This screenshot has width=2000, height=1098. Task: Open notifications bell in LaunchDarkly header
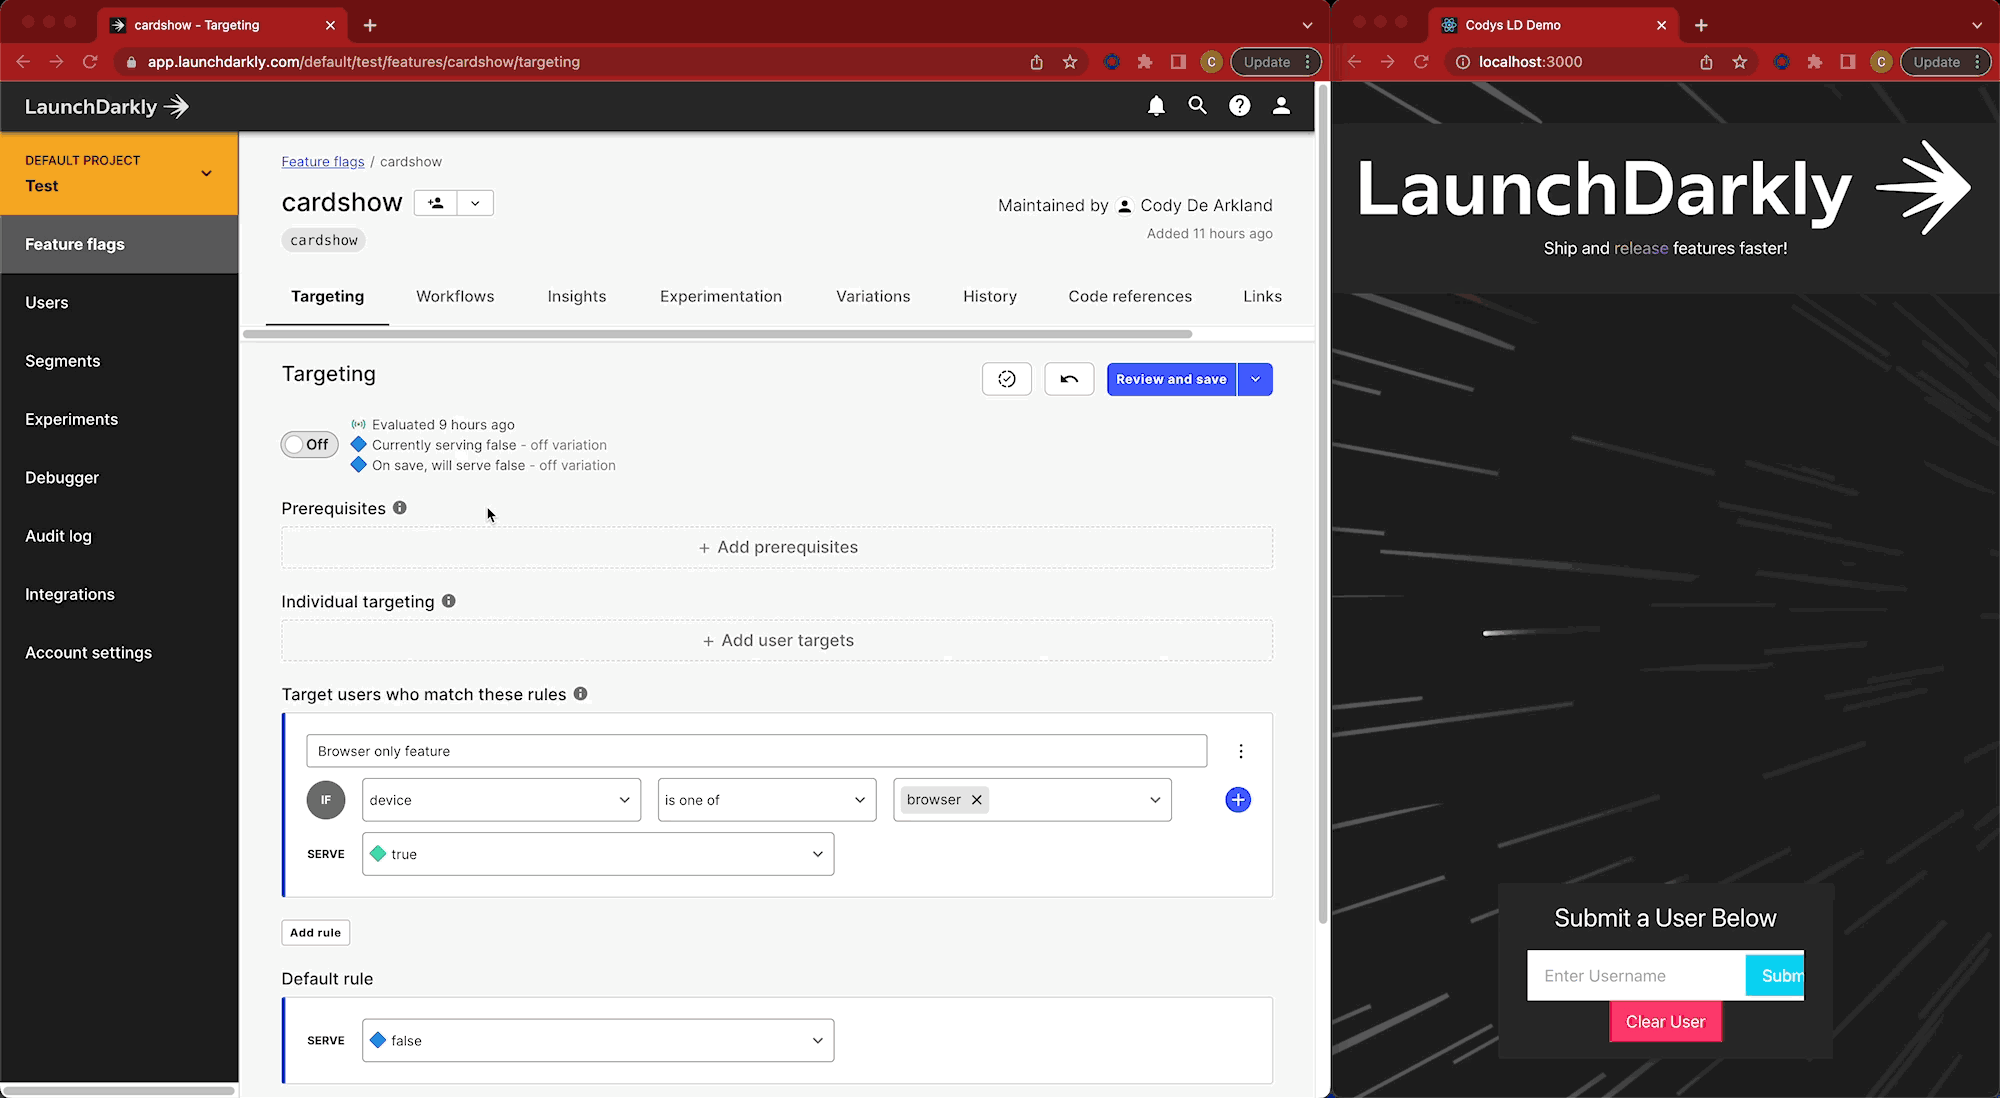[x=1156, y=106]
